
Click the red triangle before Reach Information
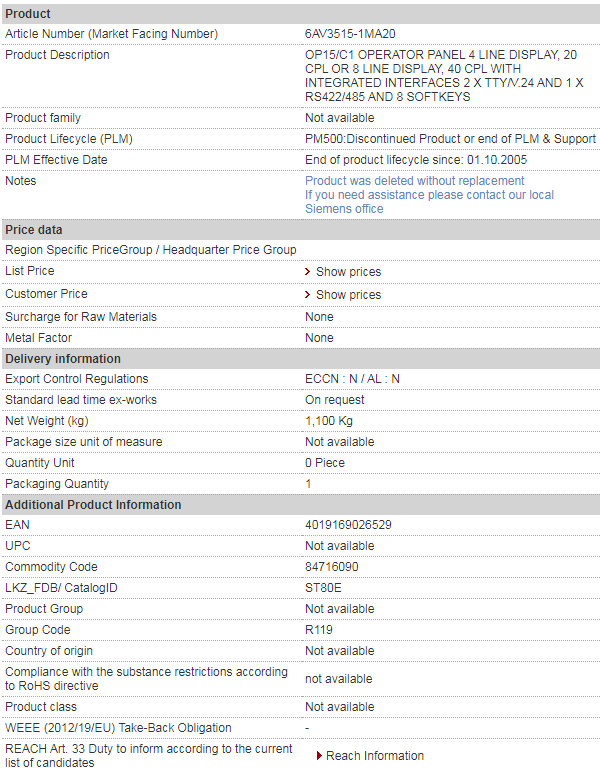pos(320,756)
